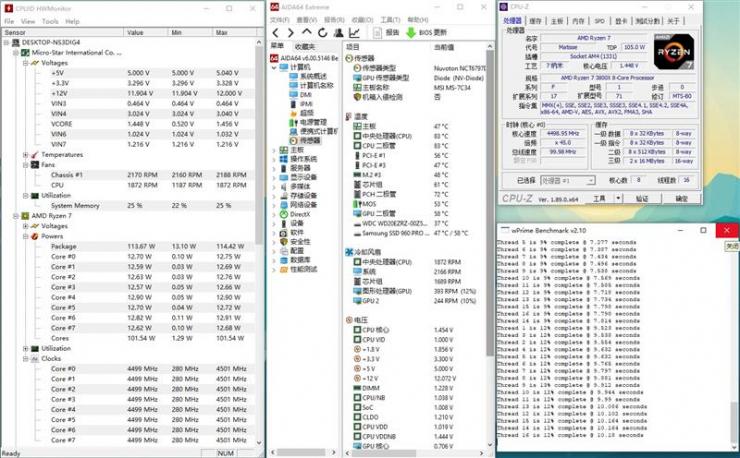Click the AIDA64 sensor list vertical scrollbar
The width and height of the screenshot is (740, 458).
[489, 248]
